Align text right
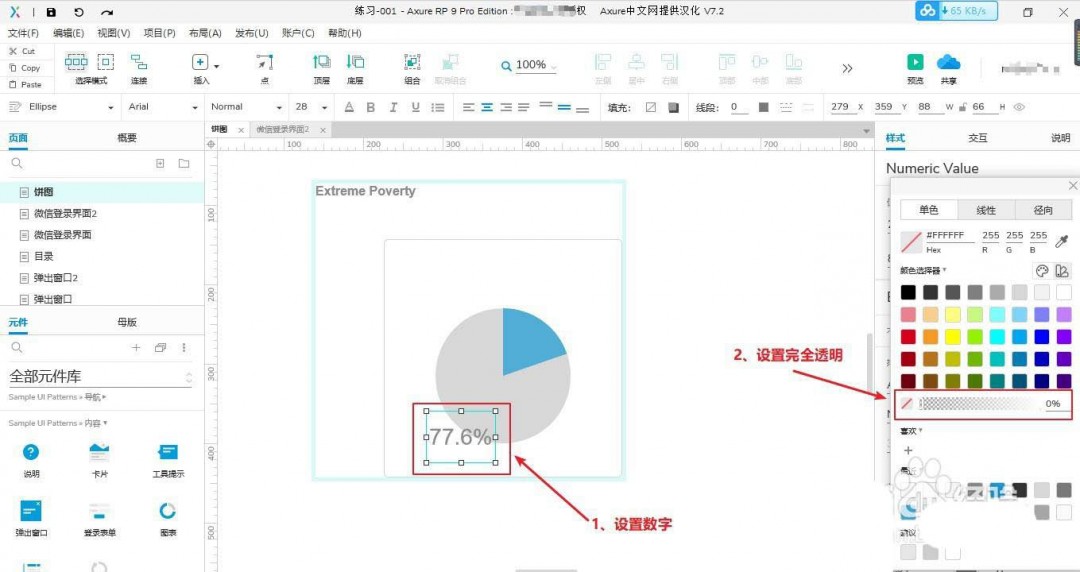1080x572 pixels. point(506,107)
